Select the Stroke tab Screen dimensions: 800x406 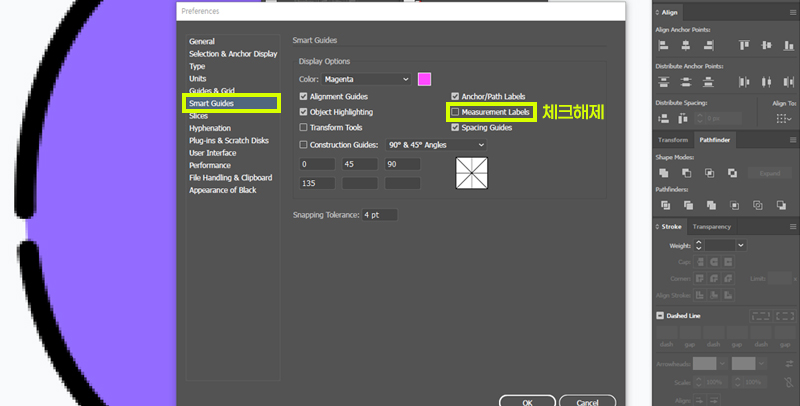click(671, 226)
